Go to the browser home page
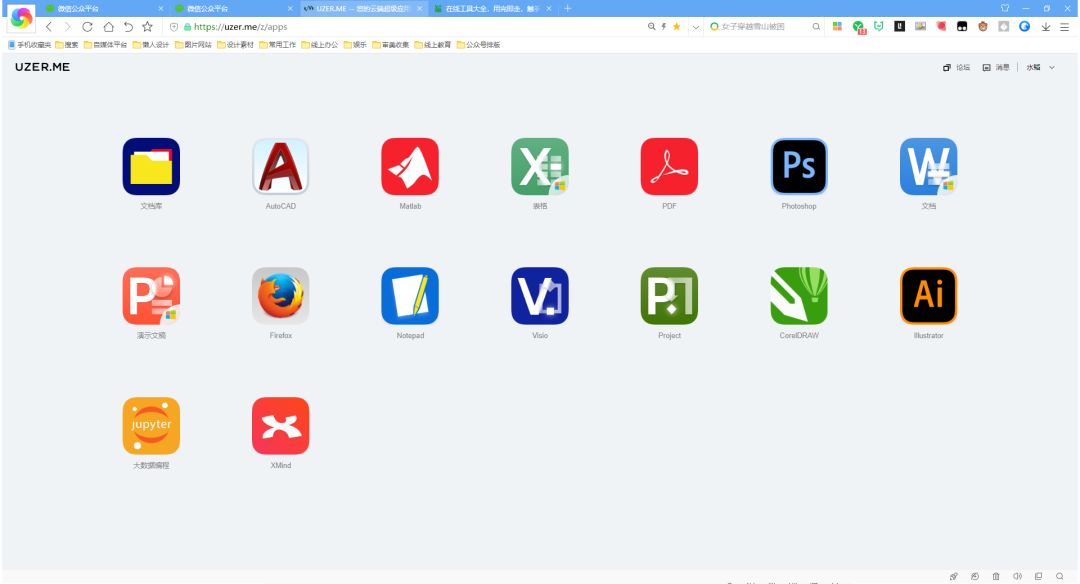The height and width of the screenshot is (584, 1080). (108, 27)
